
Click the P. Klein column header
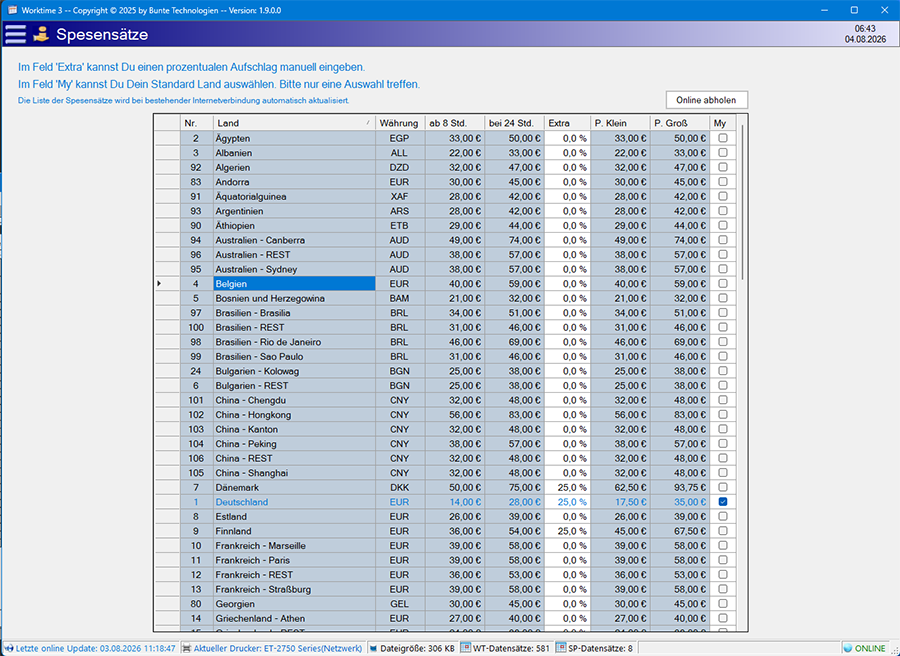pos(620,123)
